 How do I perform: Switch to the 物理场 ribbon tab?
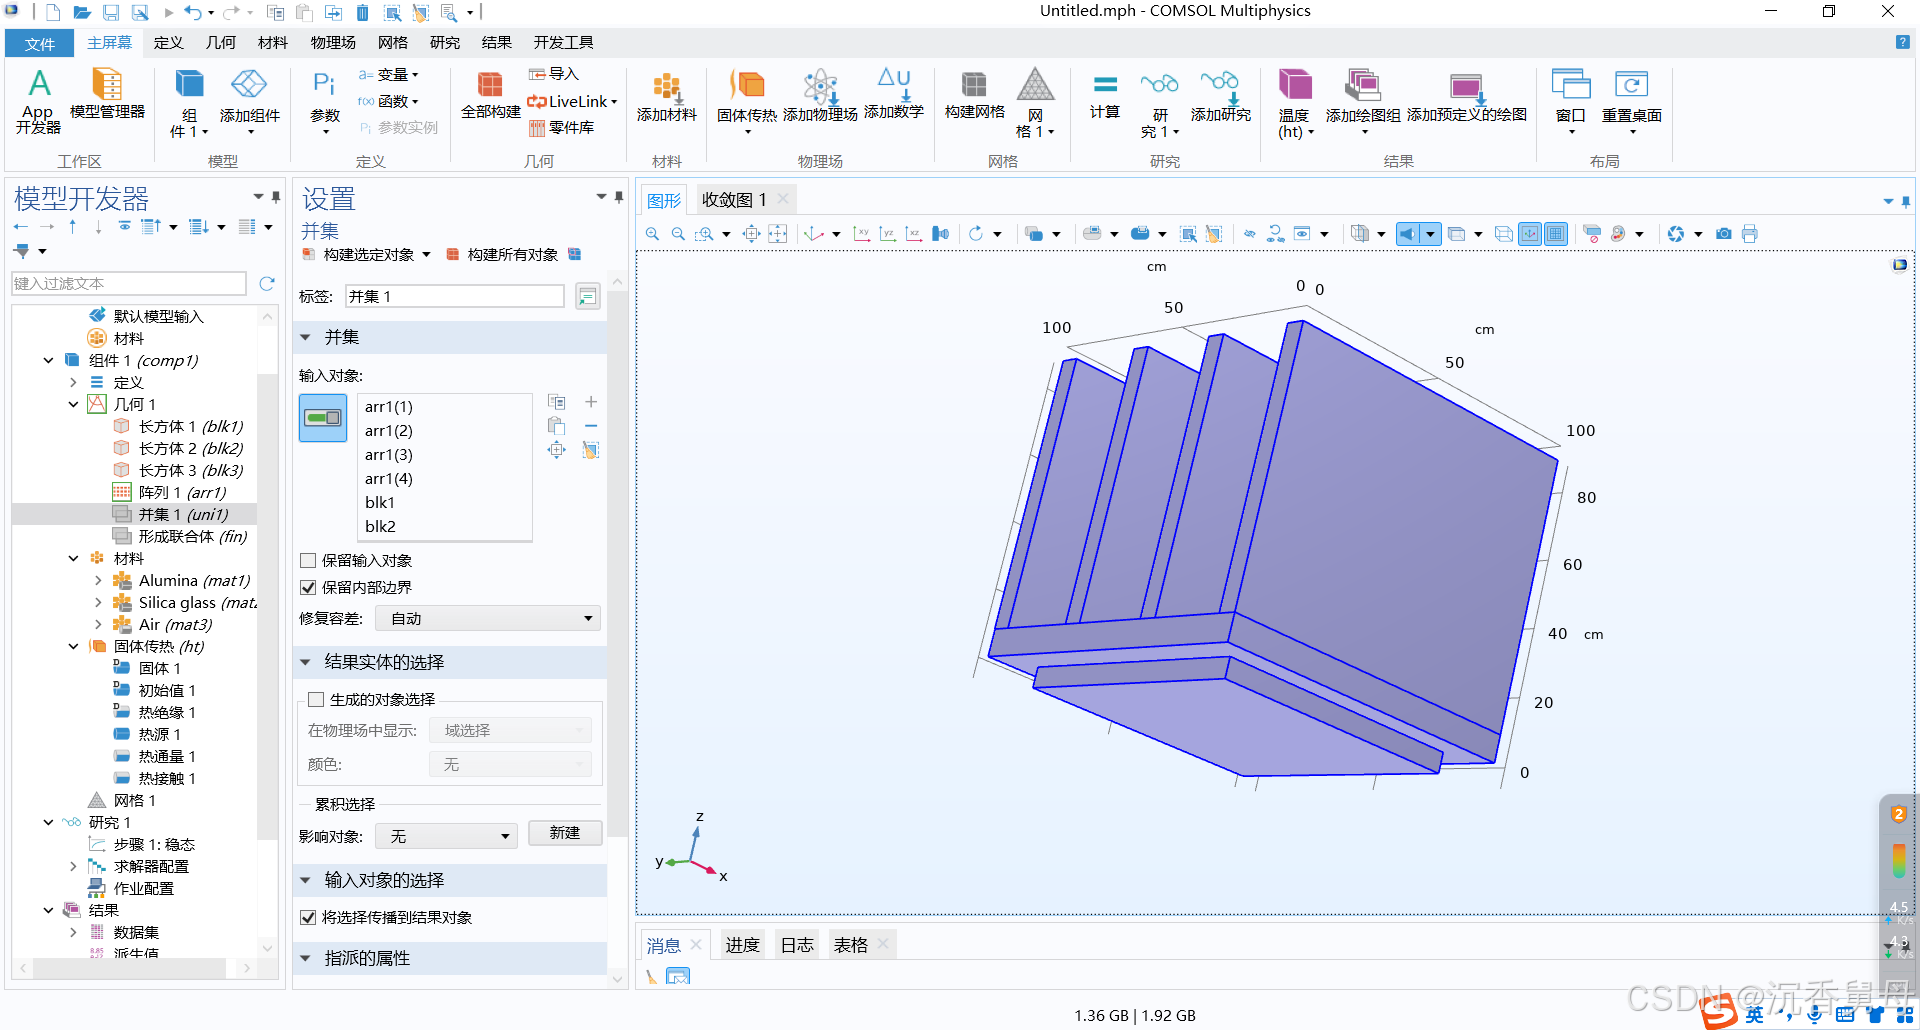tap(333, 43)
